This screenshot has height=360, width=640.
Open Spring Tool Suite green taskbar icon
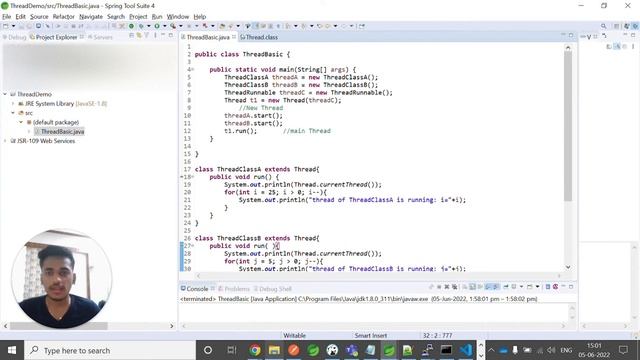pyautogui.click(x=389, y=350)
